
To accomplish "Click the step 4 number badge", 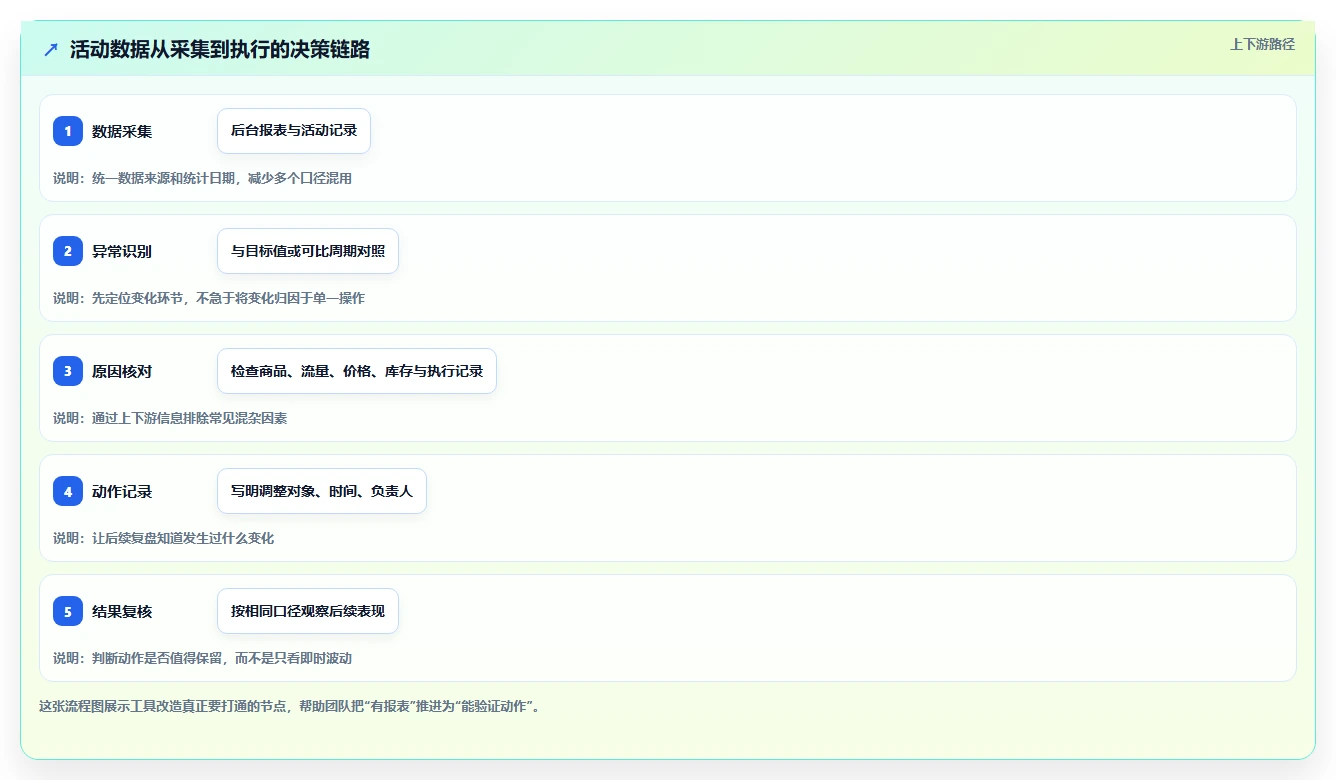I will pos(68,491).
